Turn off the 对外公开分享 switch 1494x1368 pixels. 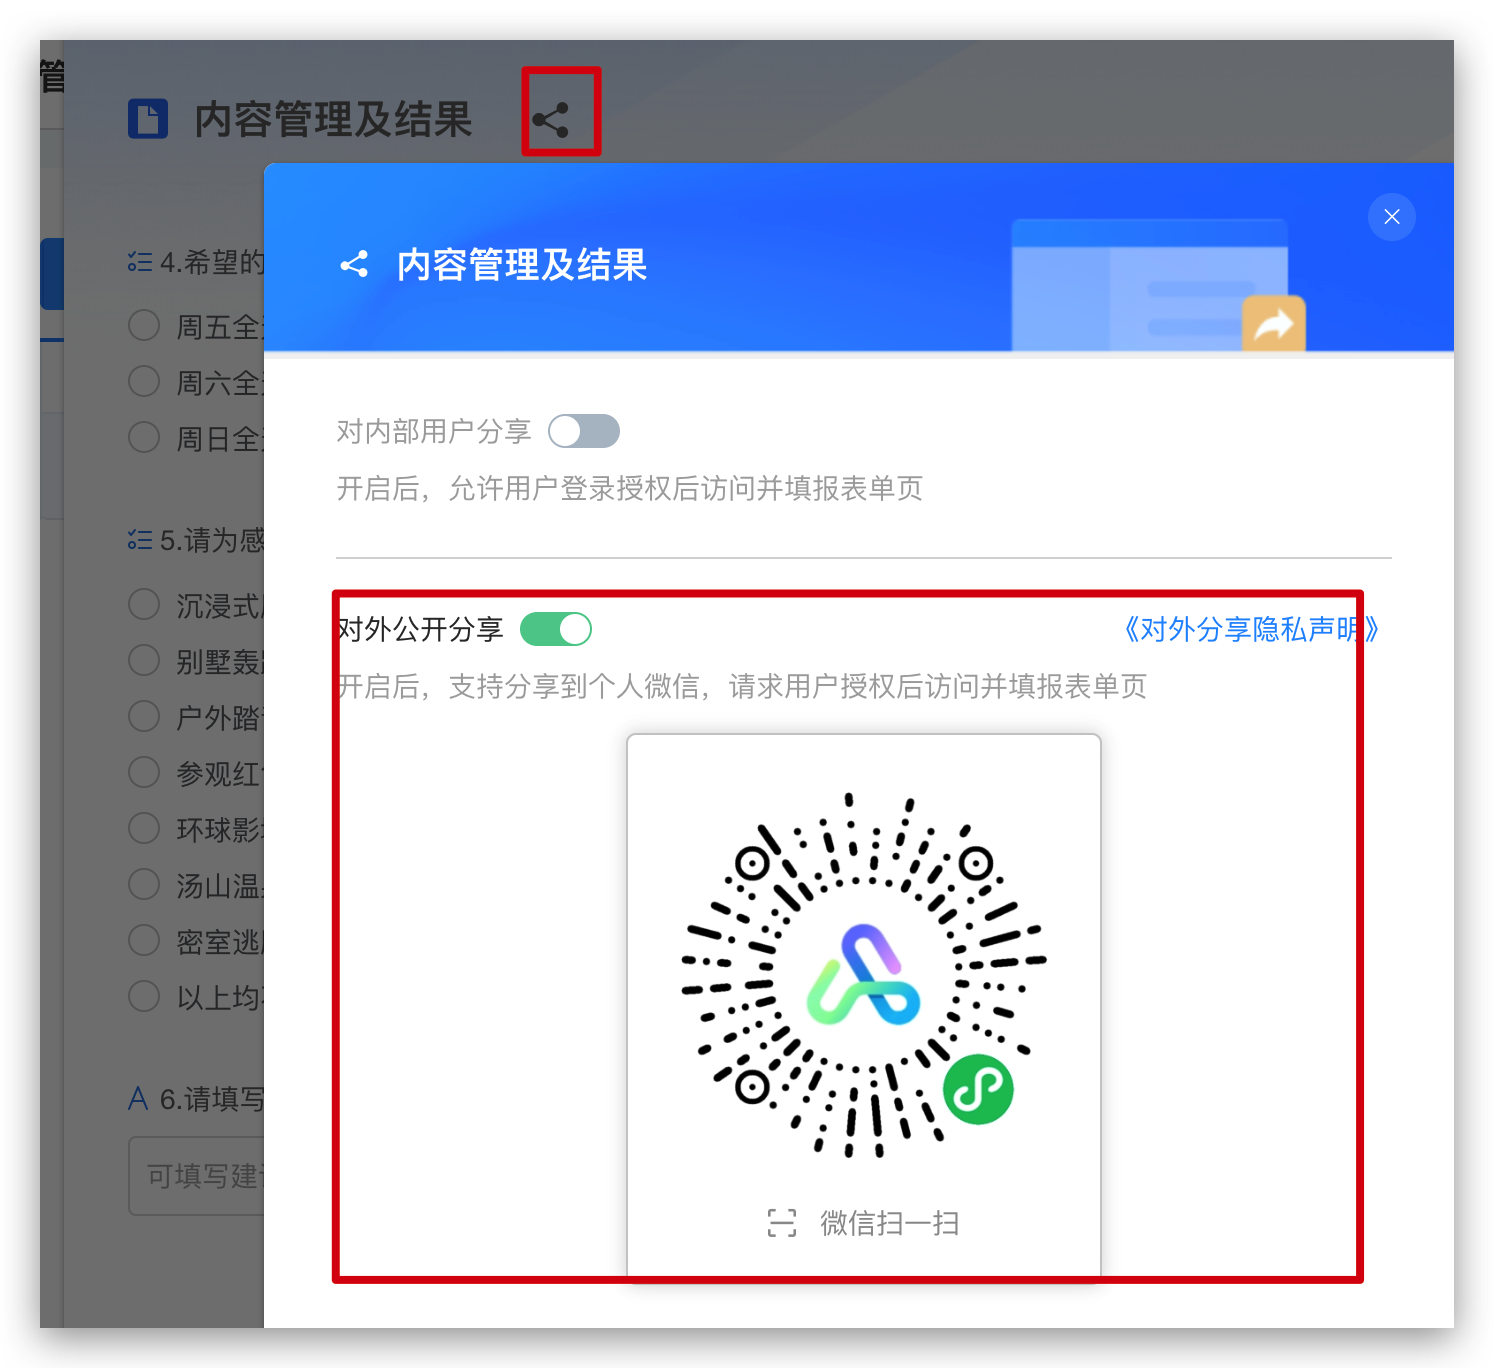tap(556, 629)
